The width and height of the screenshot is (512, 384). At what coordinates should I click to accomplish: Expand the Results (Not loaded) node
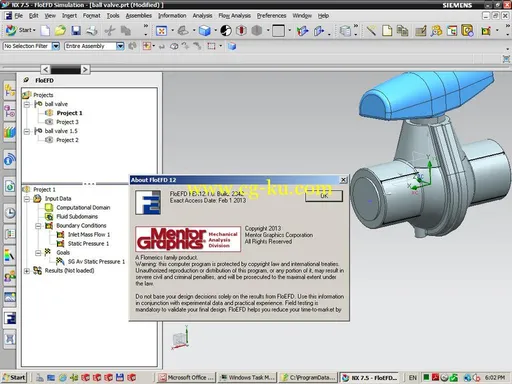click(27, 271)
